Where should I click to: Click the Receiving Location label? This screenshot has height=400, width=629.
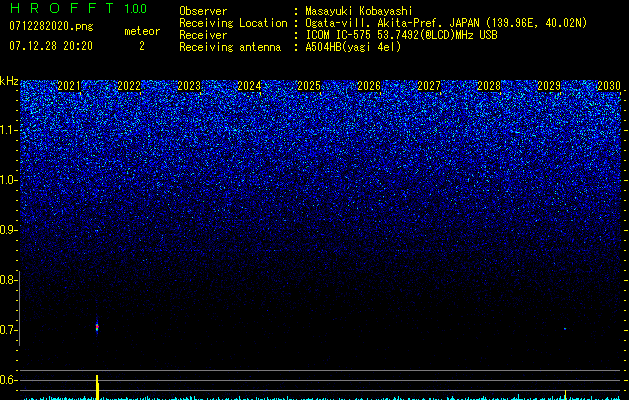pyautogui.click(x=233, y=23)
